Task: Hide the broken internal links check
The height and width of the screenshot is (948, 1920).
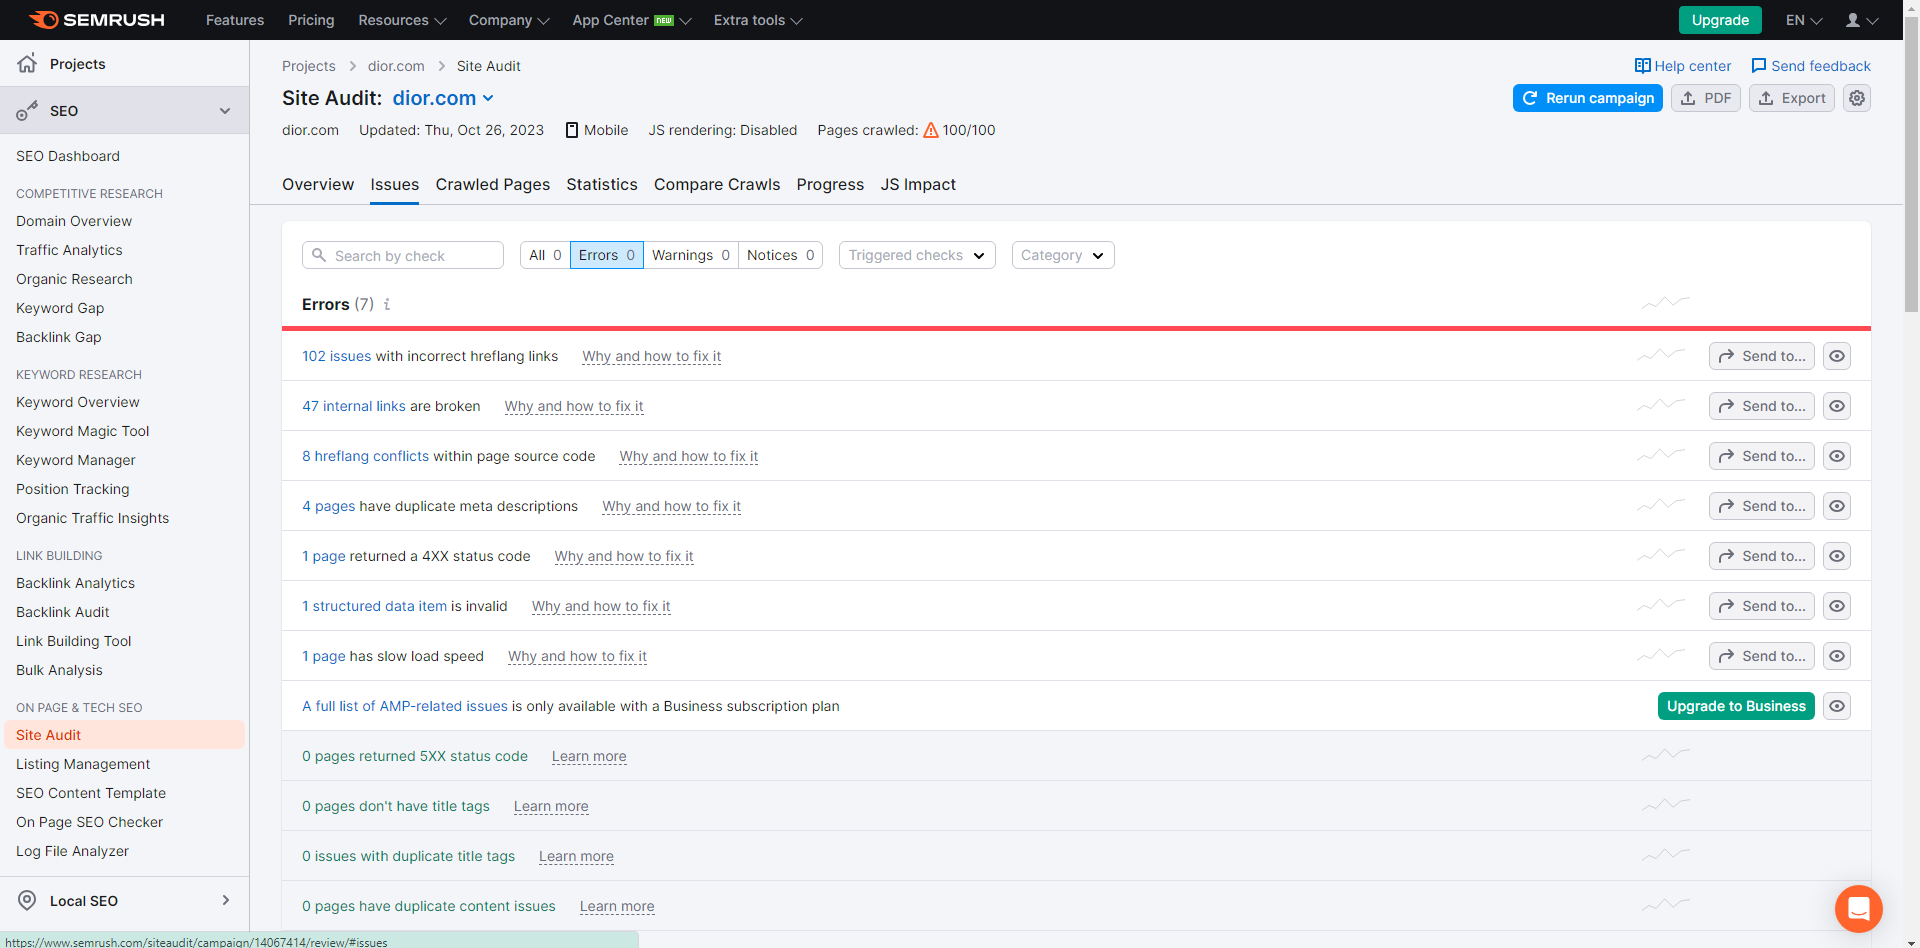Action: 1837,406
